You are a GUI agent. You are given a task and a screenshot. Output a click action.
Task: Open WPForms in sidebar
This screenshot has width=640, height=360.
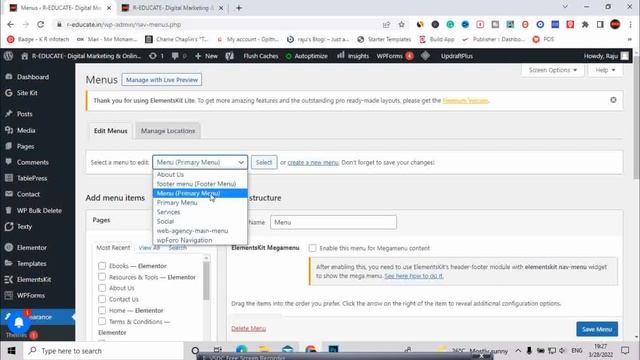[x=31, y=295]
